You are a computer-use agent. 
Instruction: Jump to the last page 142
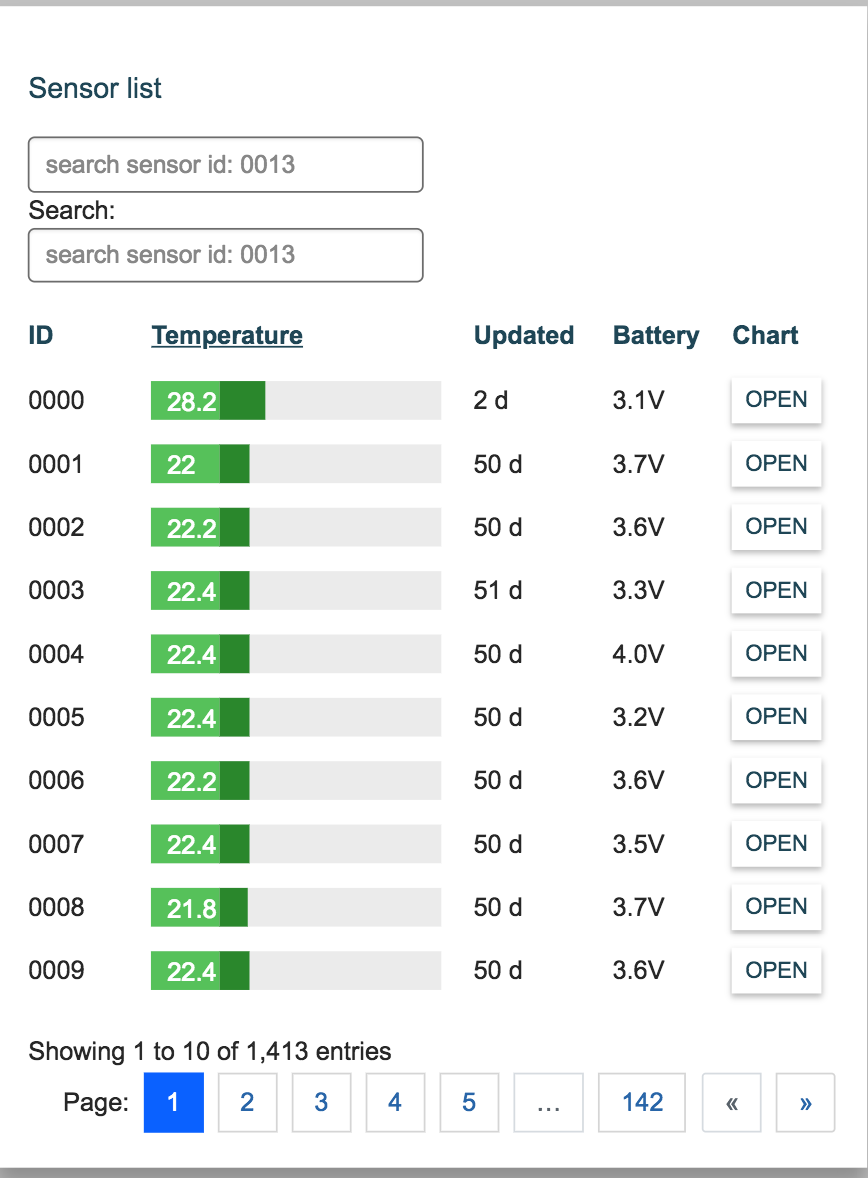(641, 1102)
